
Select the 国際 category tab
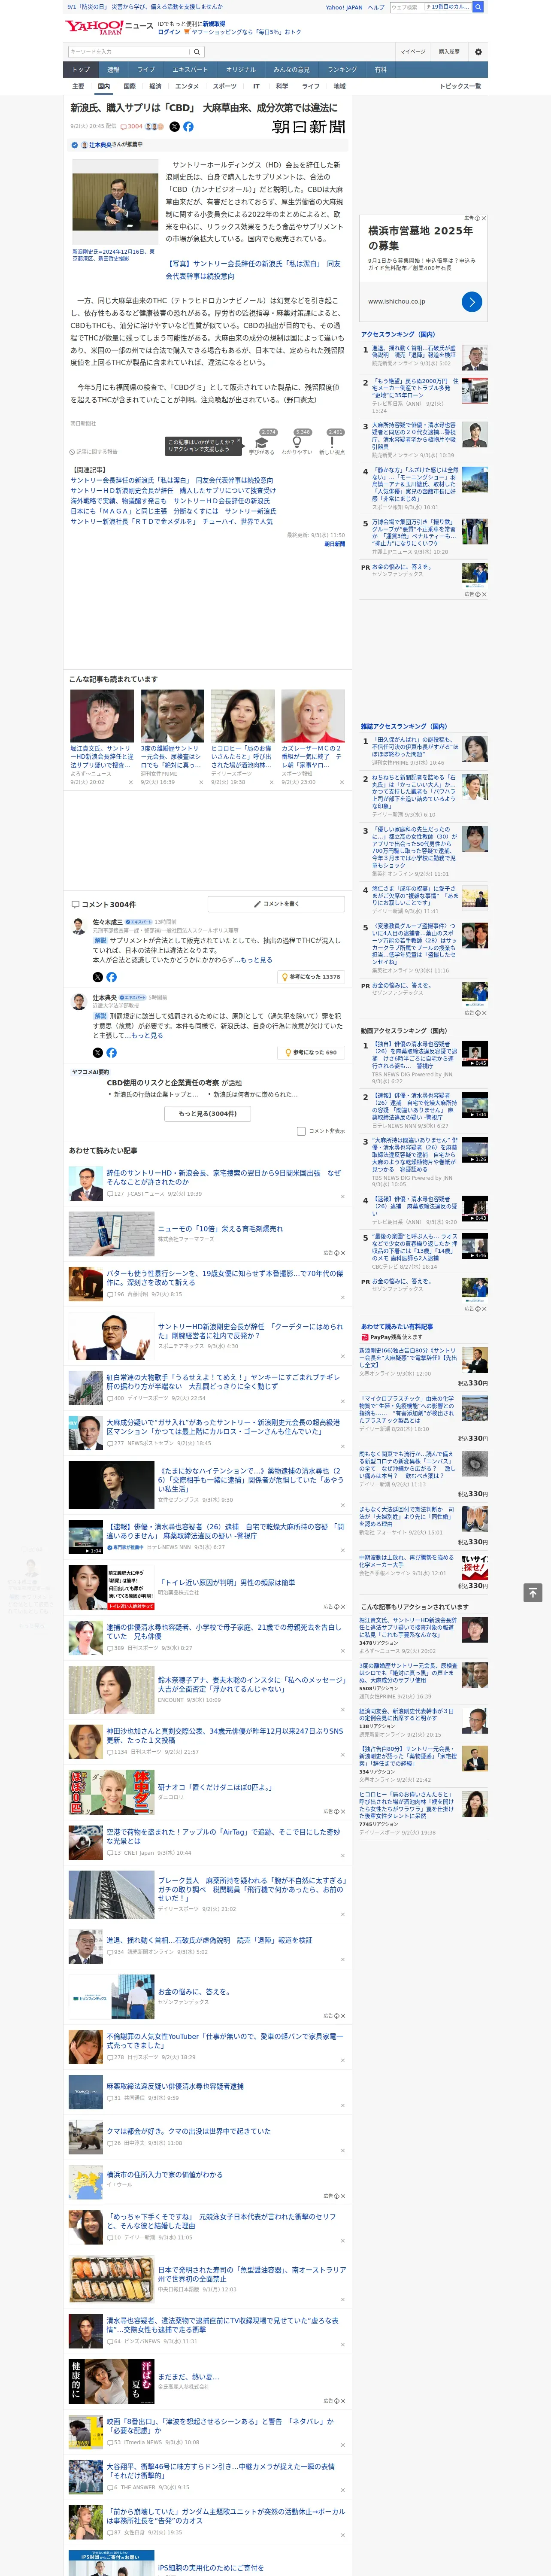click(x=129, y=86)
